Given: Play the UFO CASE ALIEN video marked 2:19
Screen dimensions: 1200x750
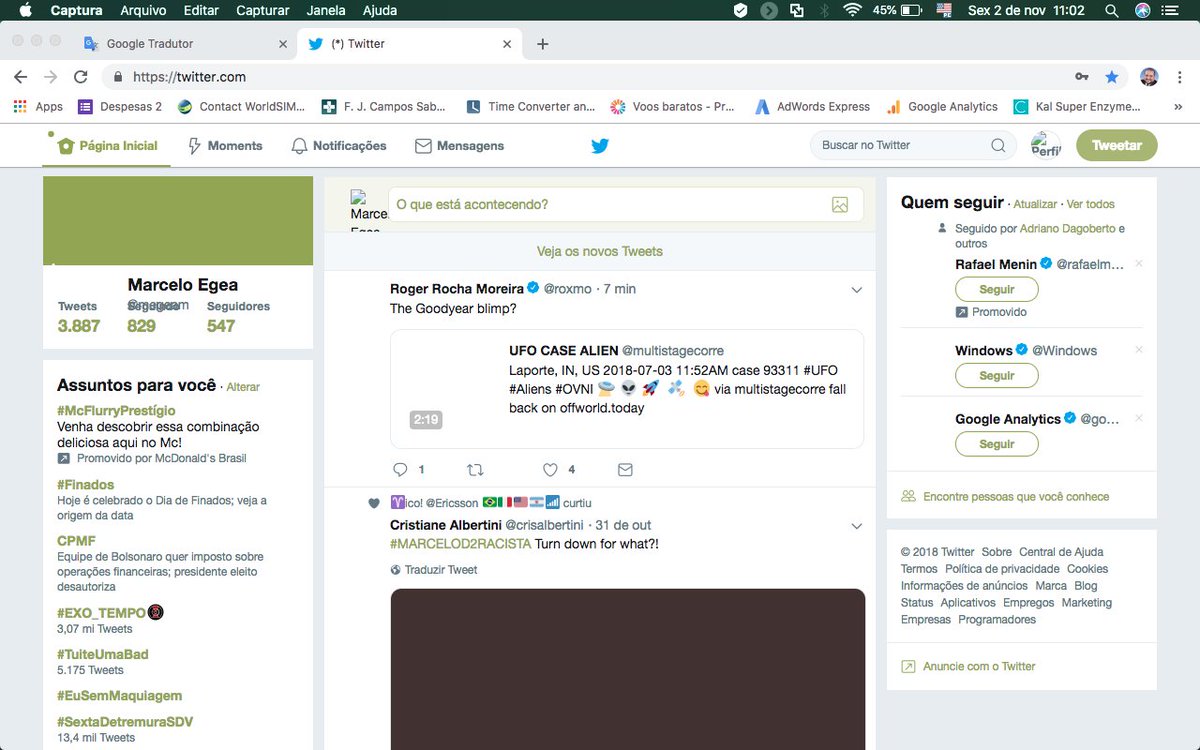Looking at the screenshot, I should (426, 420).
